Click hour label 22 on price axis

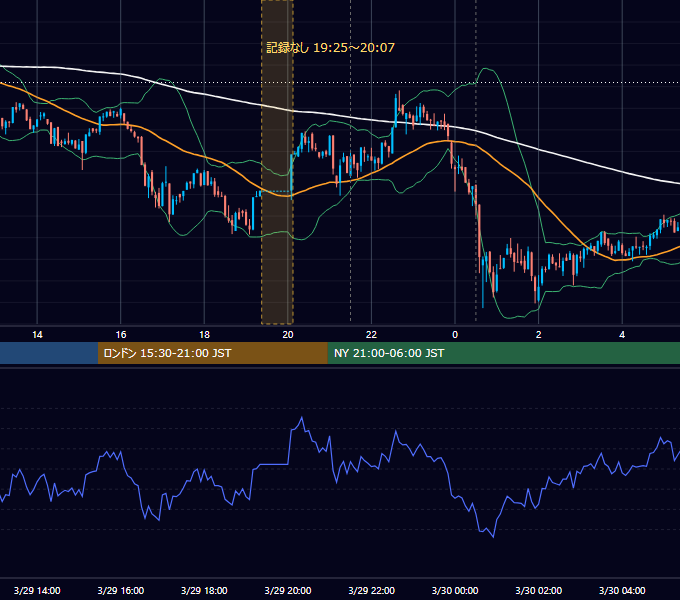371,335
